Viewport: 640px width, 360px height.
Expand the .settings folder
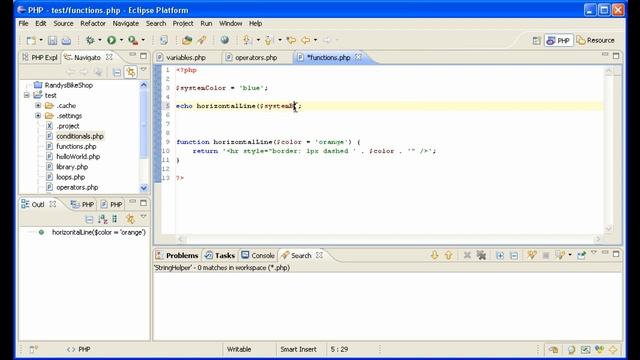38,116
